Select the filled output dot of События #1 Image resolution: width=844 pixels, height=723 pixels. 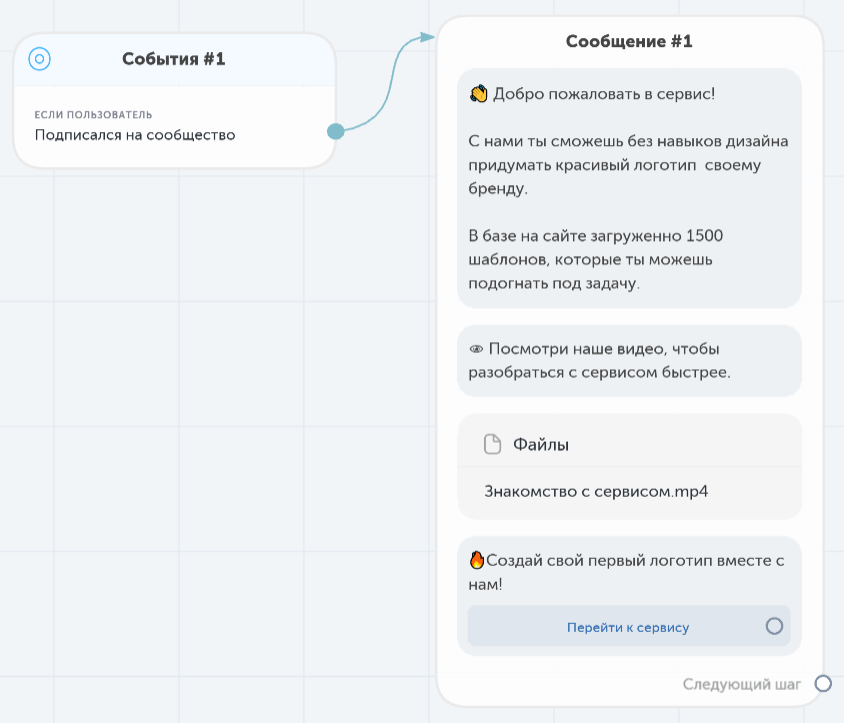click(x=335, y=131)
